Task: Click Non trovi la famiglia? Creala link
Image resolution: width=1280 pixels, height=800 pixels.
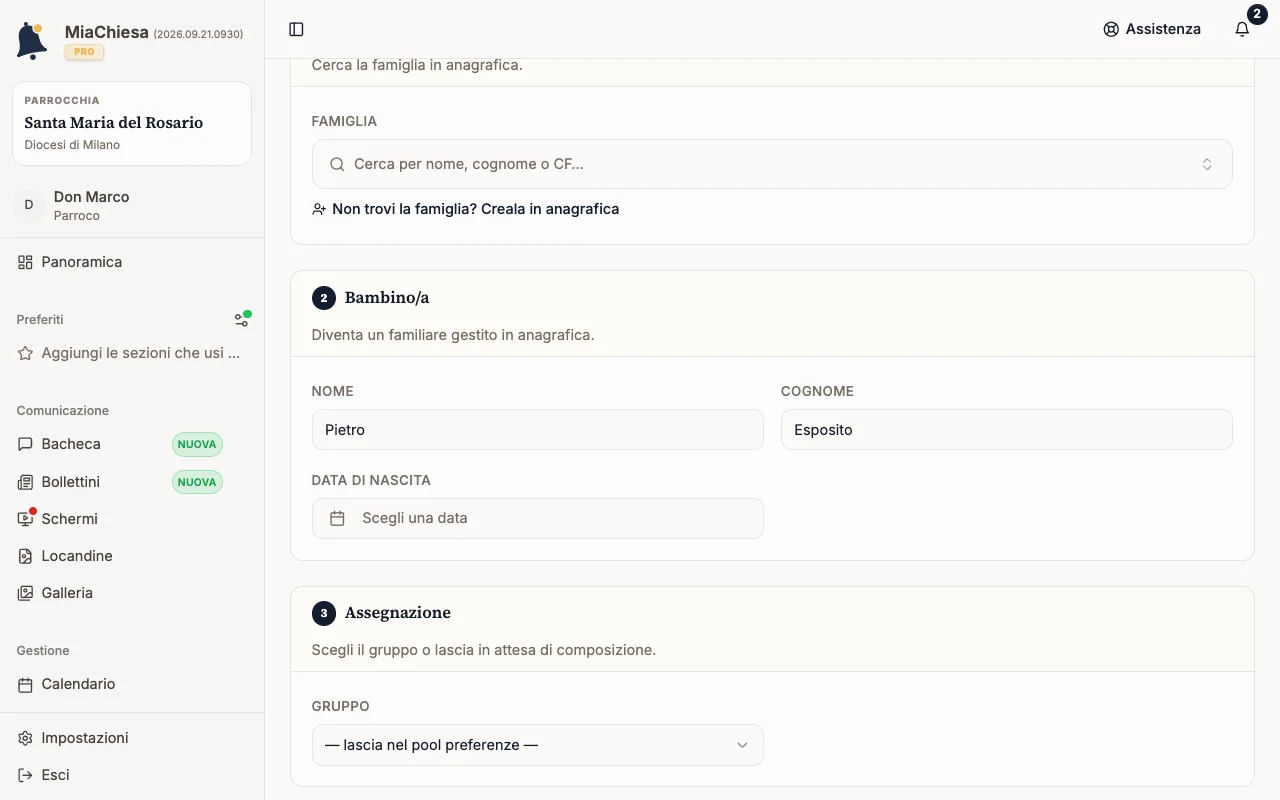Action: (x=465, y=209)
